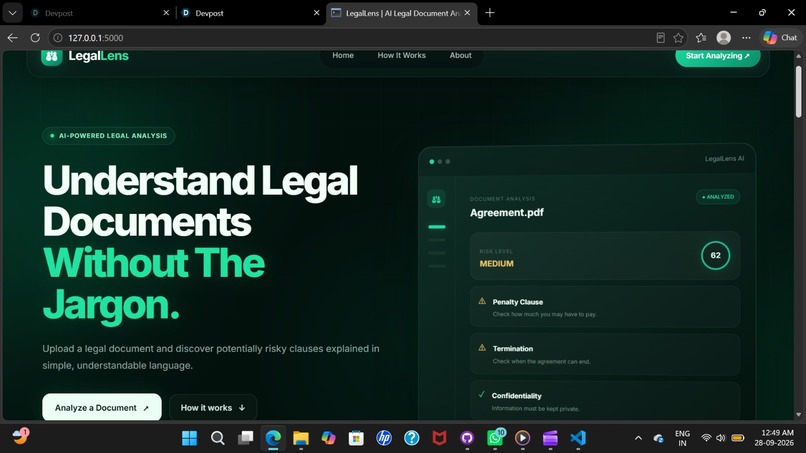Open Microsoft Store from taskbar
This screenshot has height=453, width=806.
click(356, 438)
